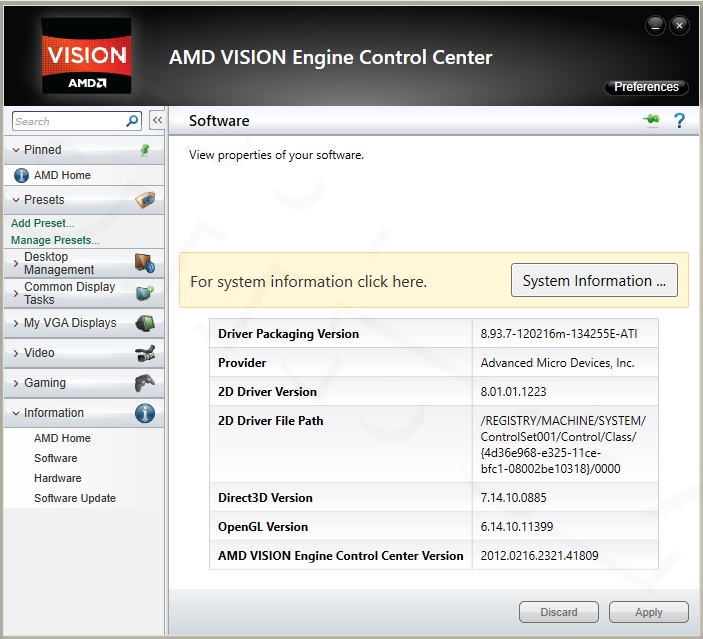Click the 'AMD VISION Engine Control Center' title
703x639 pixels.
[x=330, y=57]
